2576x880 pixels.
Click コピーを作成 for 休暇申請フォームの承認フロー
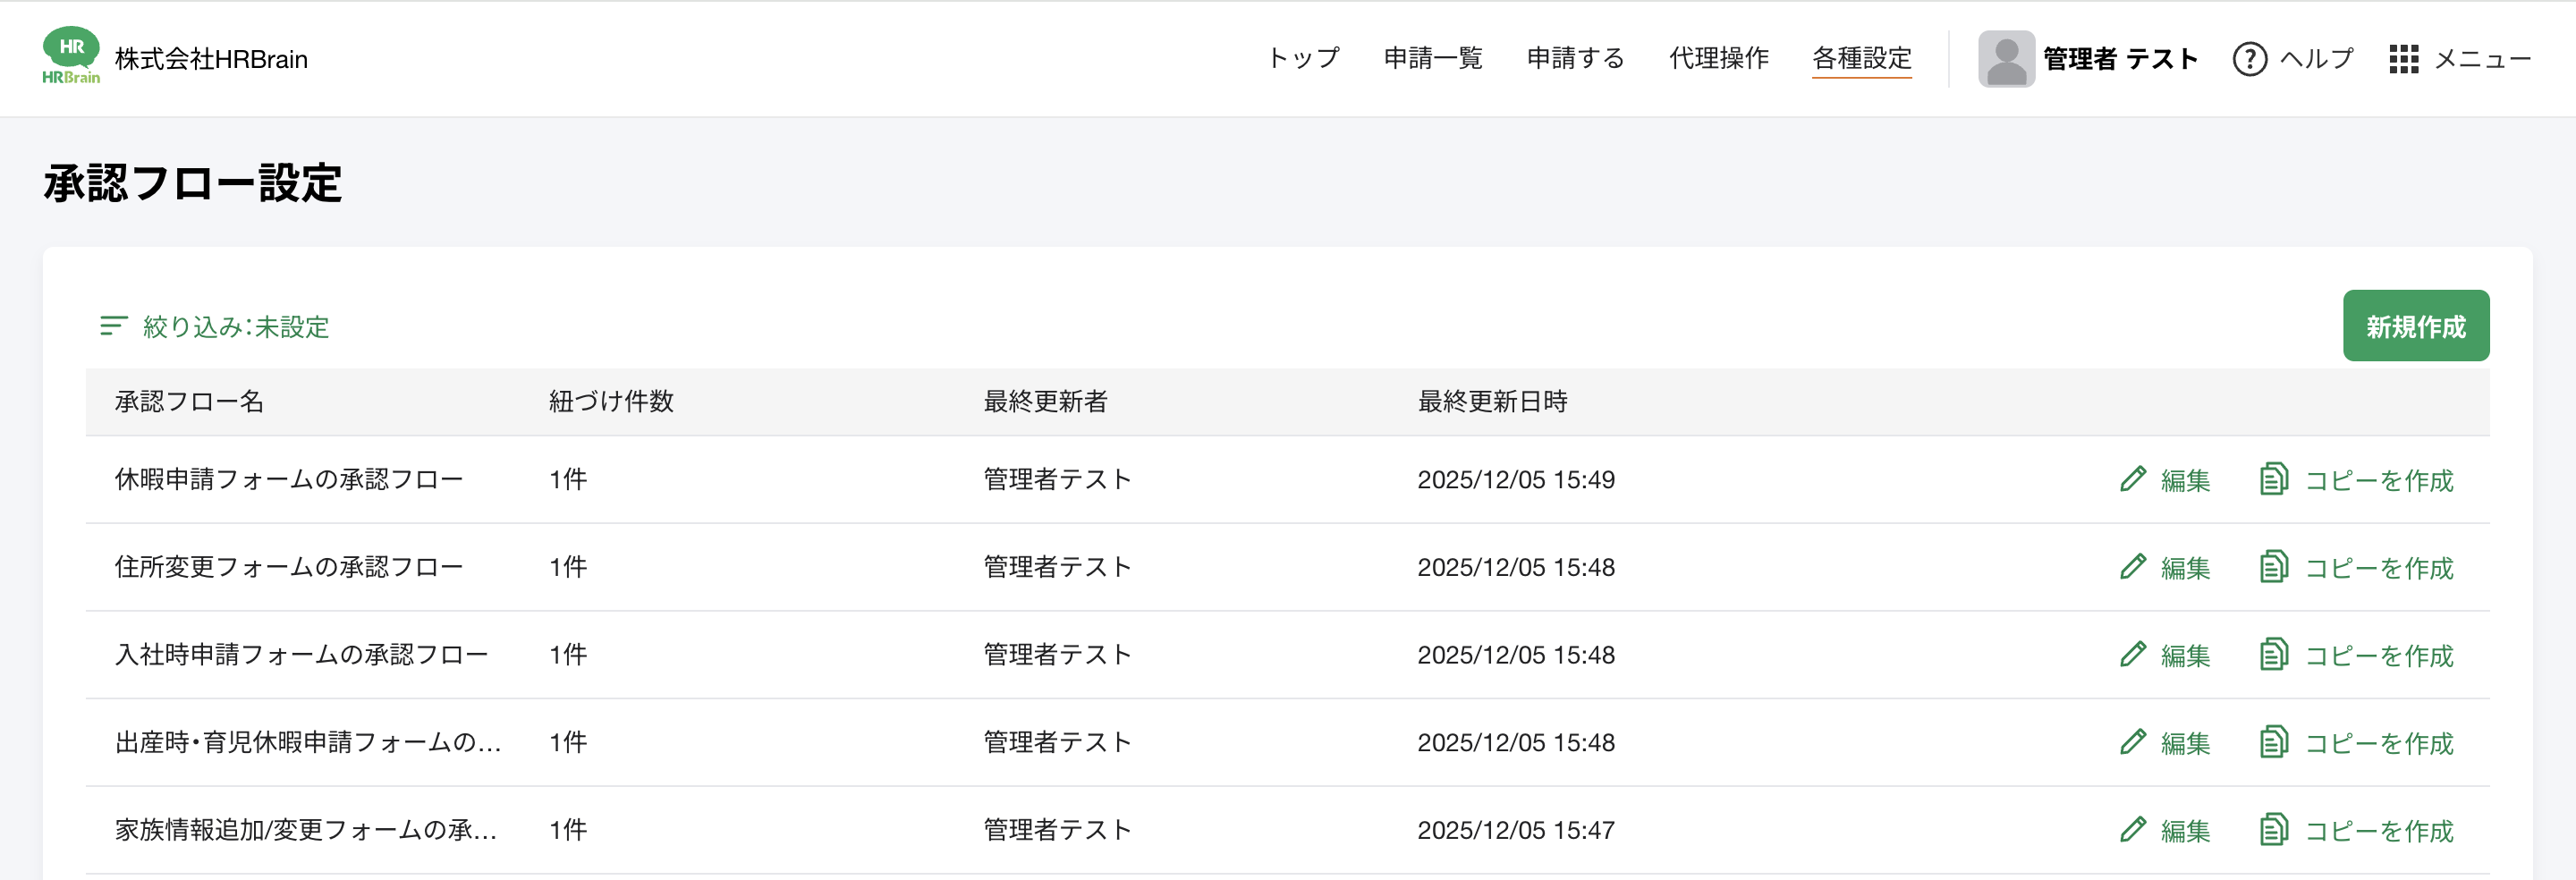2378,480
